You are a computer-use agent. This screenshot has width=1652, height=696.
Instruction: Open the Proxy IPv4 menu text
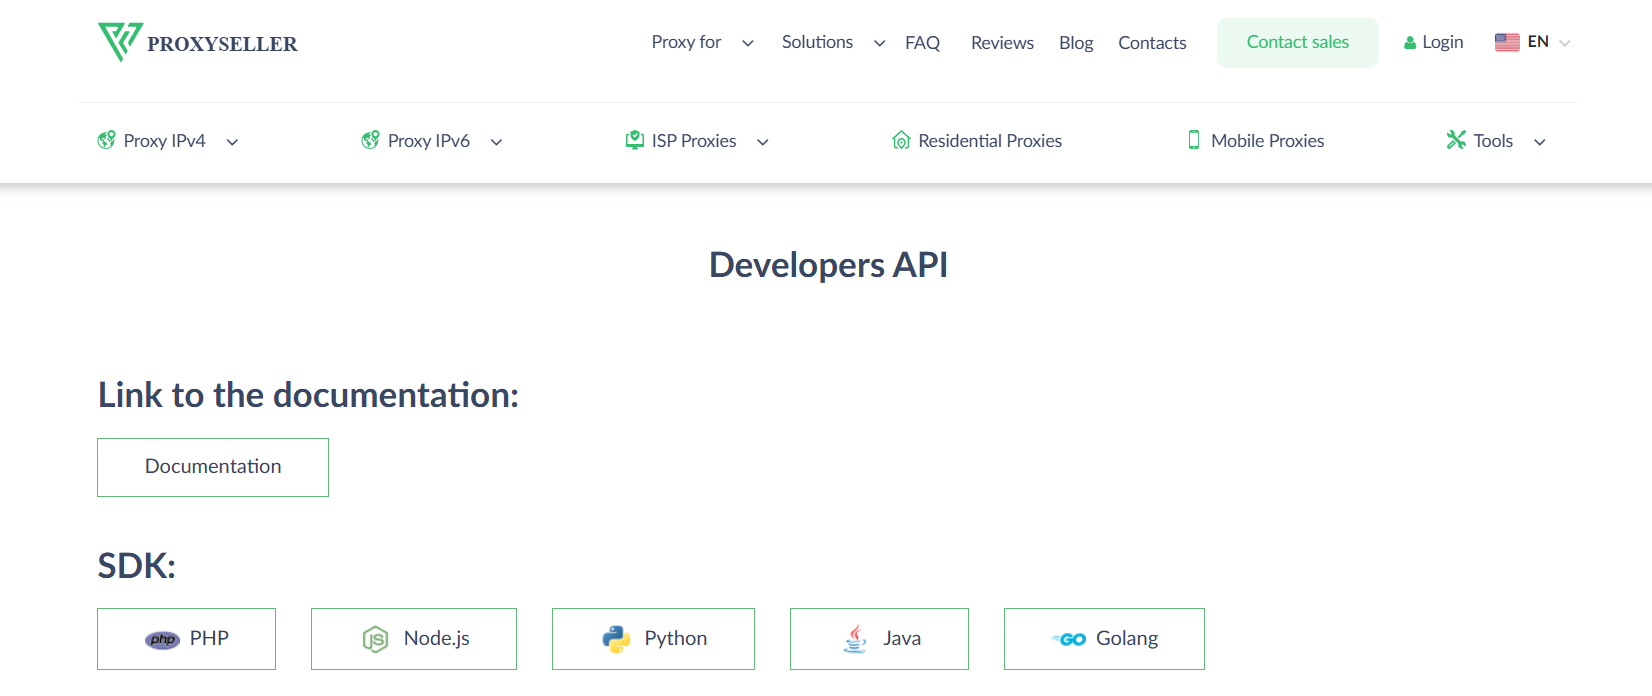(165, 141)
